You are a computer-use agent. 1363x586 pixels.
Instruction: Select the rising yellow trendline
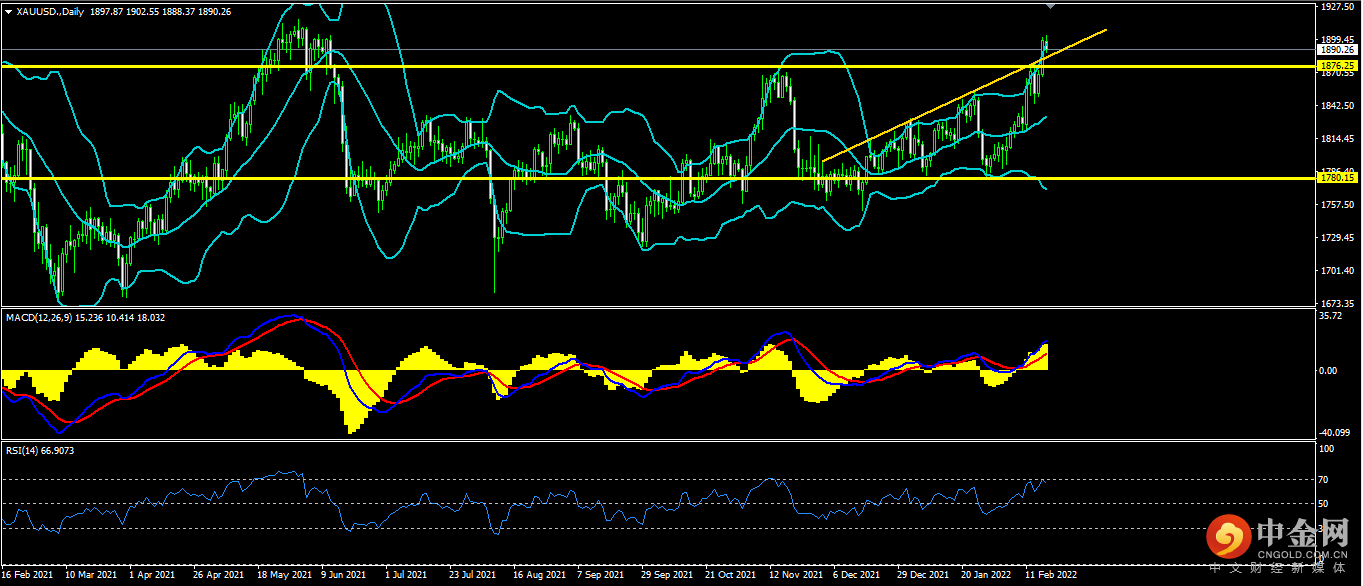[965, 95]
